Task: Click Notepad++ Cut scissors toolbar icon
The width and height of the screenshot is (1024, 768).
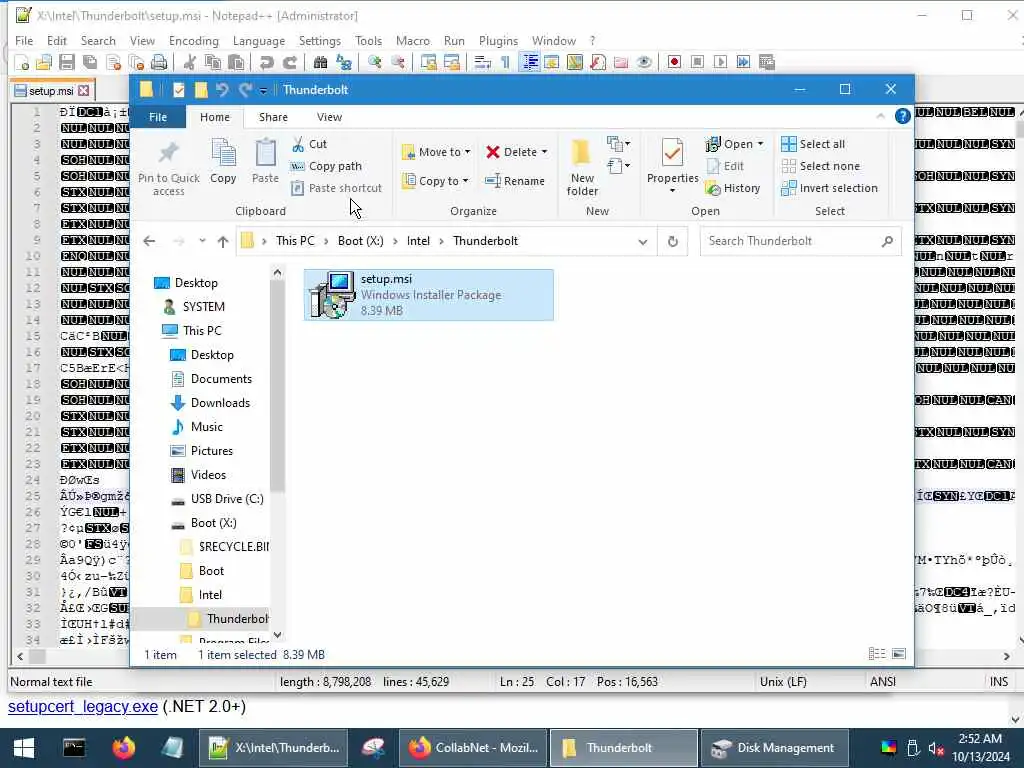Action: 190,62
